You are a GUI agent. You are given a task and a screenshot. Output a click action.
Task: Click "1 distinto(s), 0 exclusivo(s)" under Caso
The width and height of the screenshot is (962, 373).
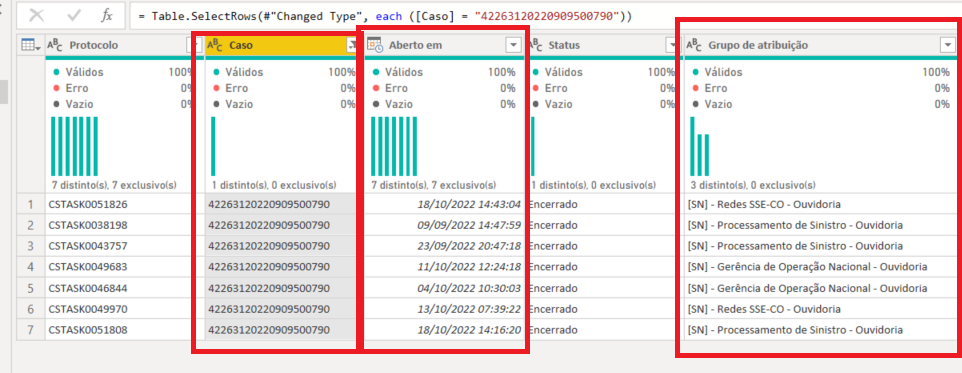click(273, 185)
